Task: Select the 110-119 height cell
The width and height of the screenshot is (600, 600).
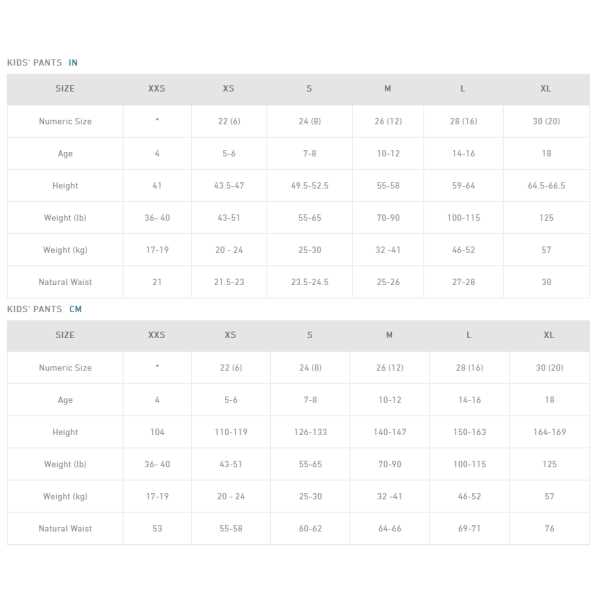Action: 231,432
